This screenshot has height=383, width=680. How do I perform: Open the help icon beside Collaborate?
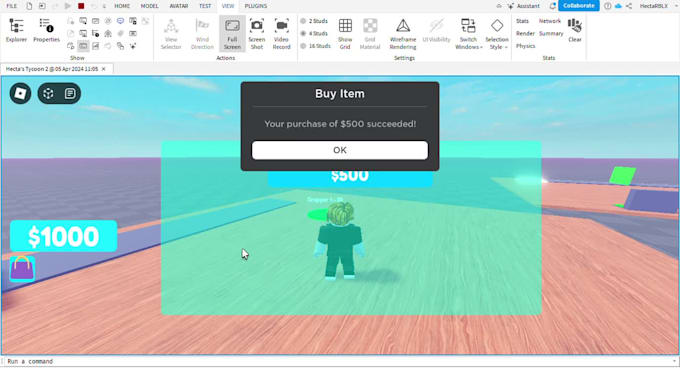[x=608, y=6]
